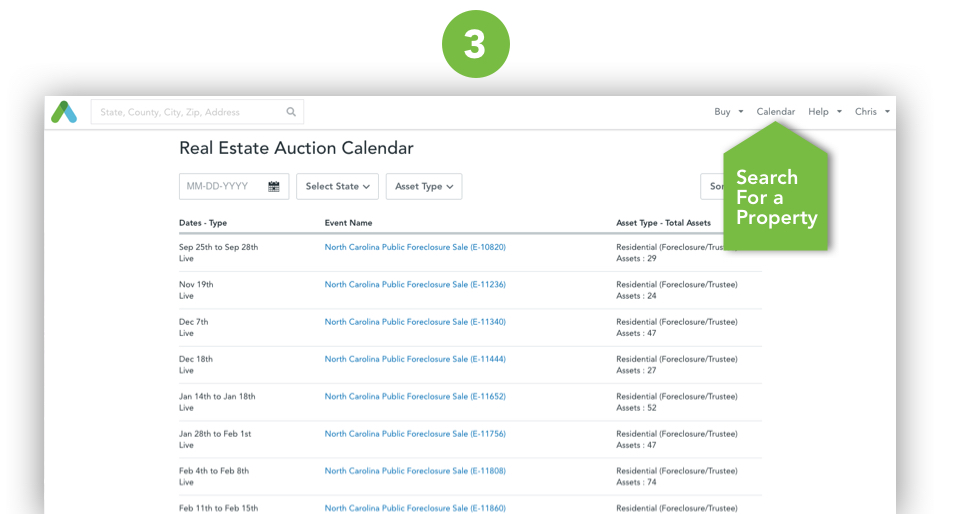Go to Calendar in the top navigation
The width and height of the screenshot is (954, 514).
click(x=775, y=112)
